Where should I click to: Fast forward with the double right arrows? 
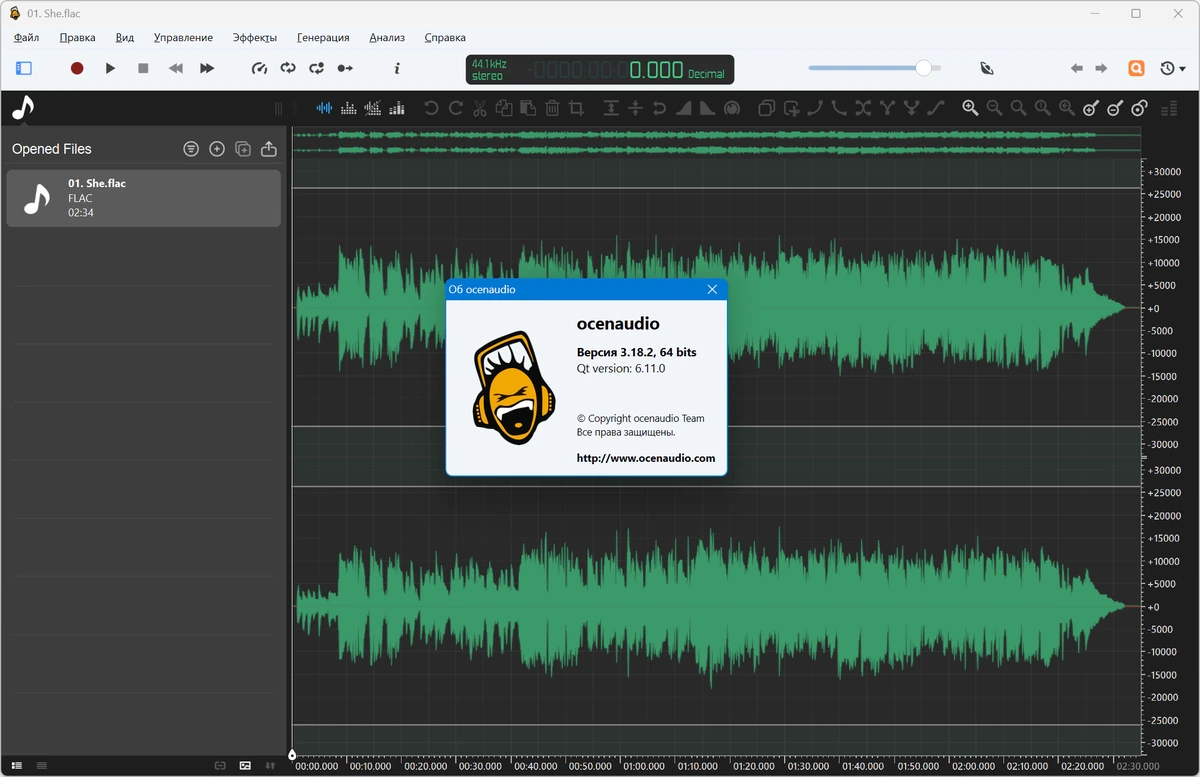[207, 68]
